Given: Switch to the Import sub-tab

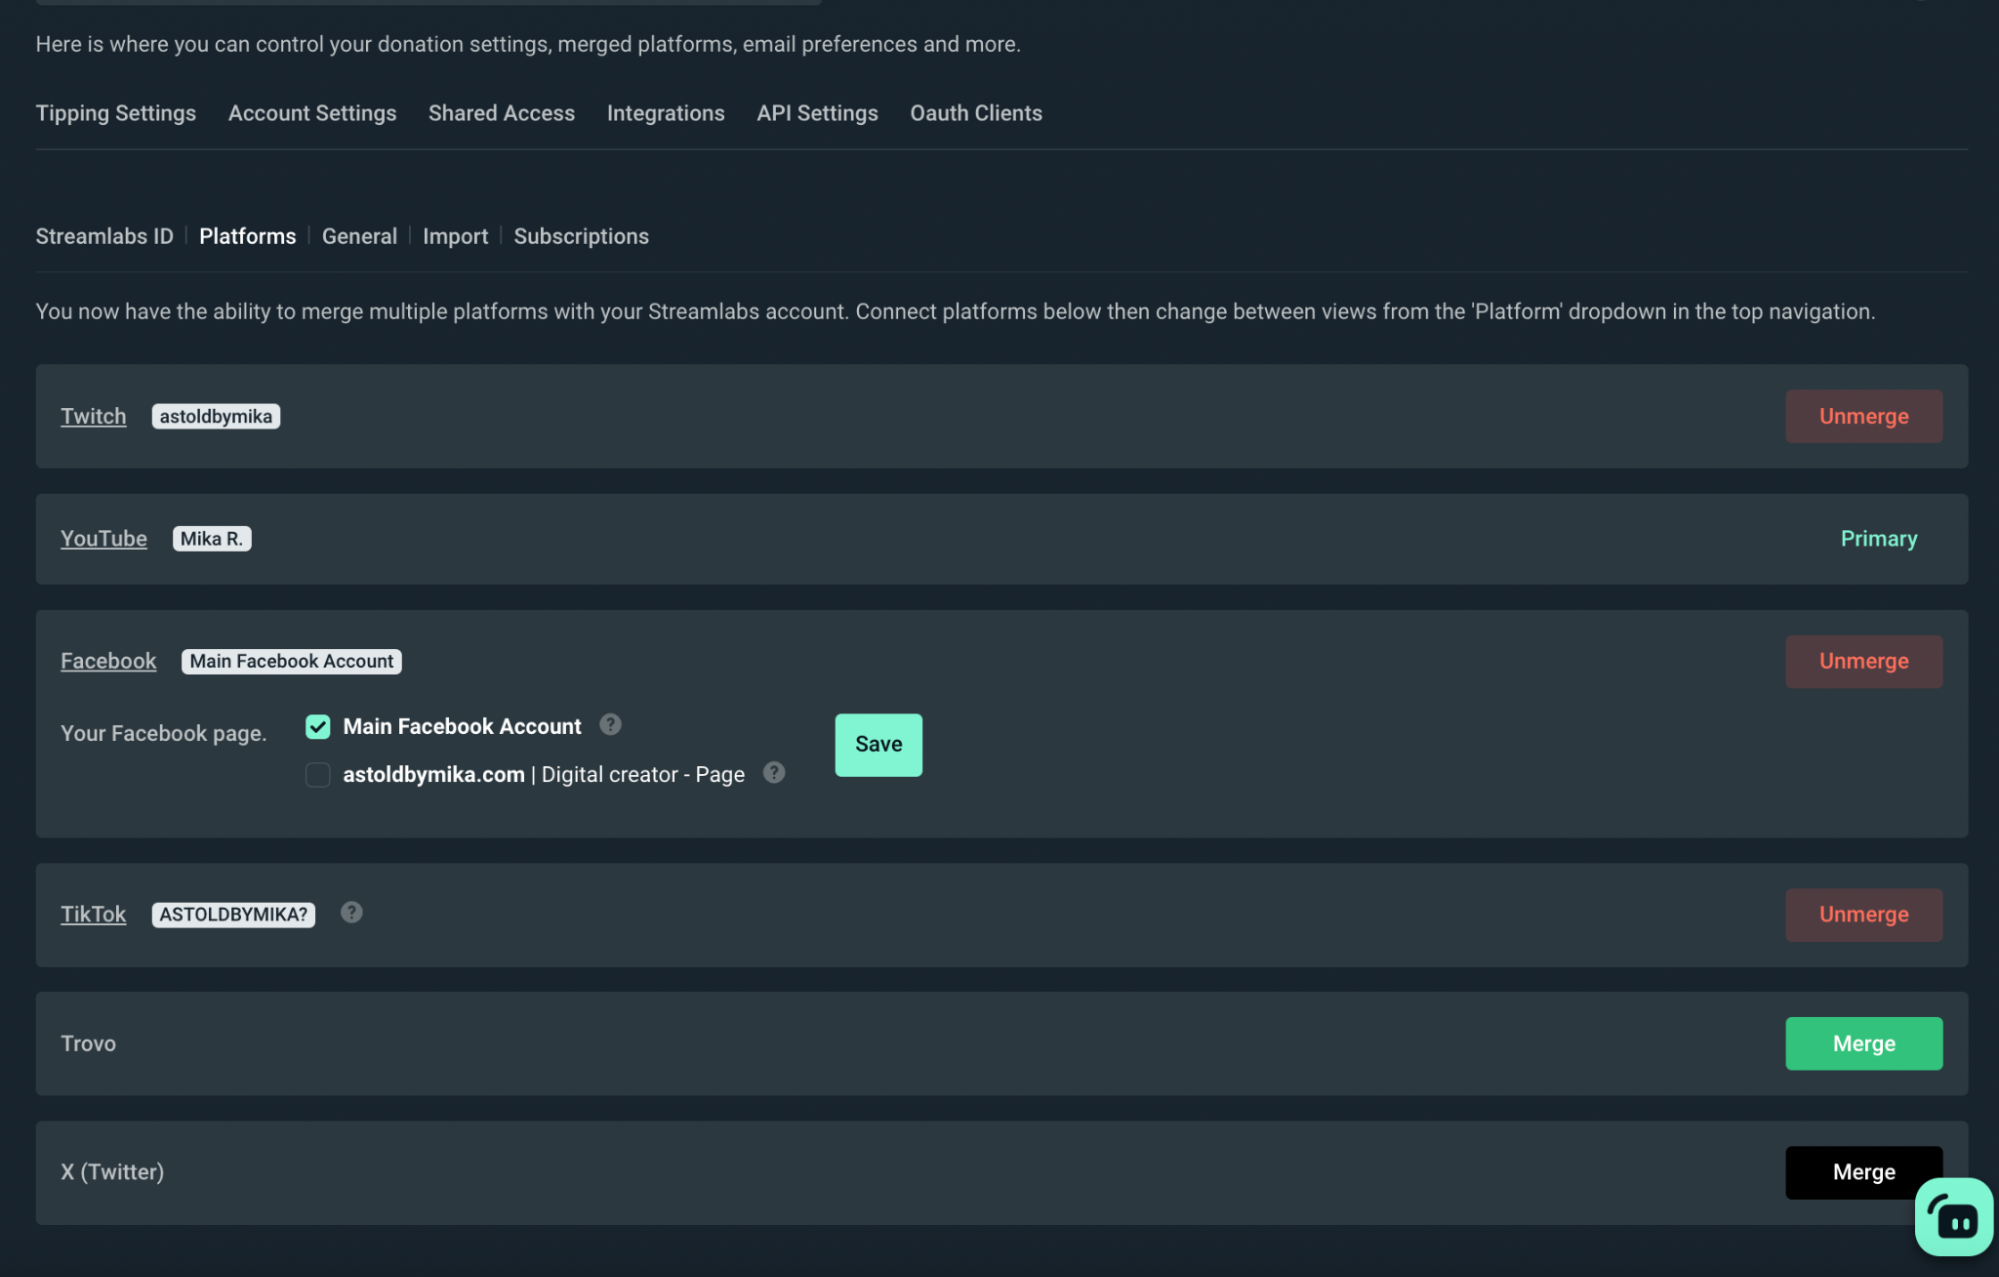Looking at the screenshot, I should coord(455,236).
